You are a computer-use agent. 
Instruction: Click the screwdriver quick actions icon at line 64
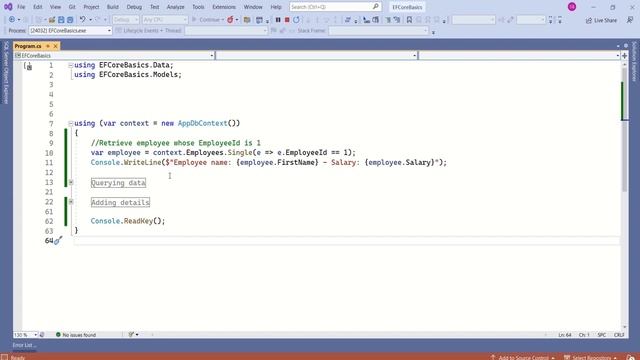[x=58, y=240]
